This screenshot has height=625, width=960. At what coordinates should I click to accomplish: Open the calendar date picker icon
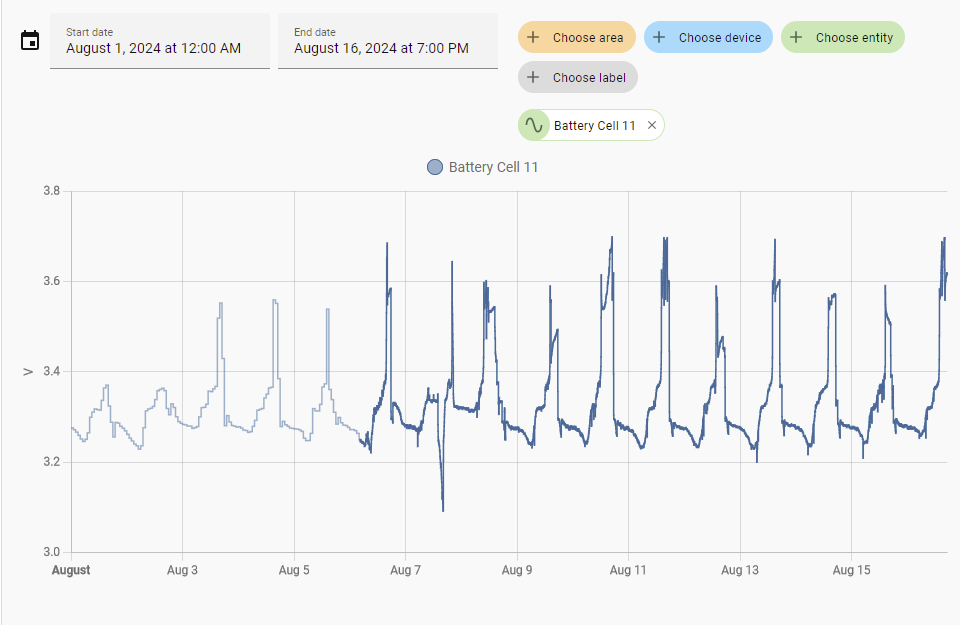click(x=30, y=40)
